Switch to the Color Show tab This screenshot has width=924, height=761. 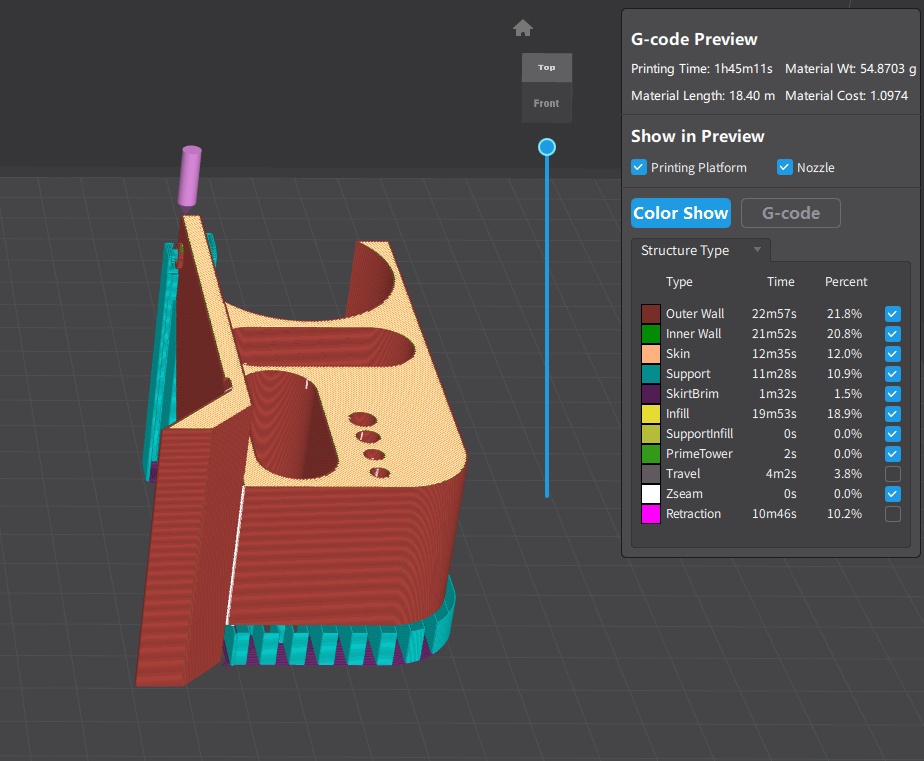(680, 213)
